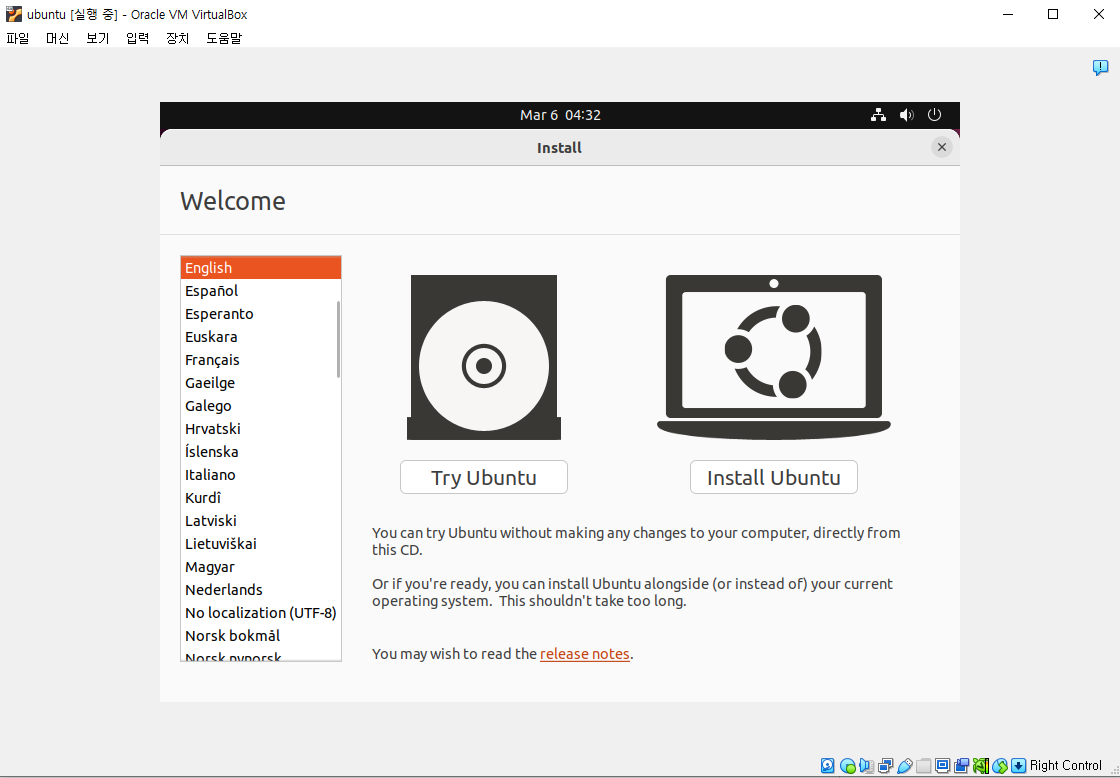Click the video recording indicator icon
The width and height of the screenshot is (1120, 778).
point(961,766)
